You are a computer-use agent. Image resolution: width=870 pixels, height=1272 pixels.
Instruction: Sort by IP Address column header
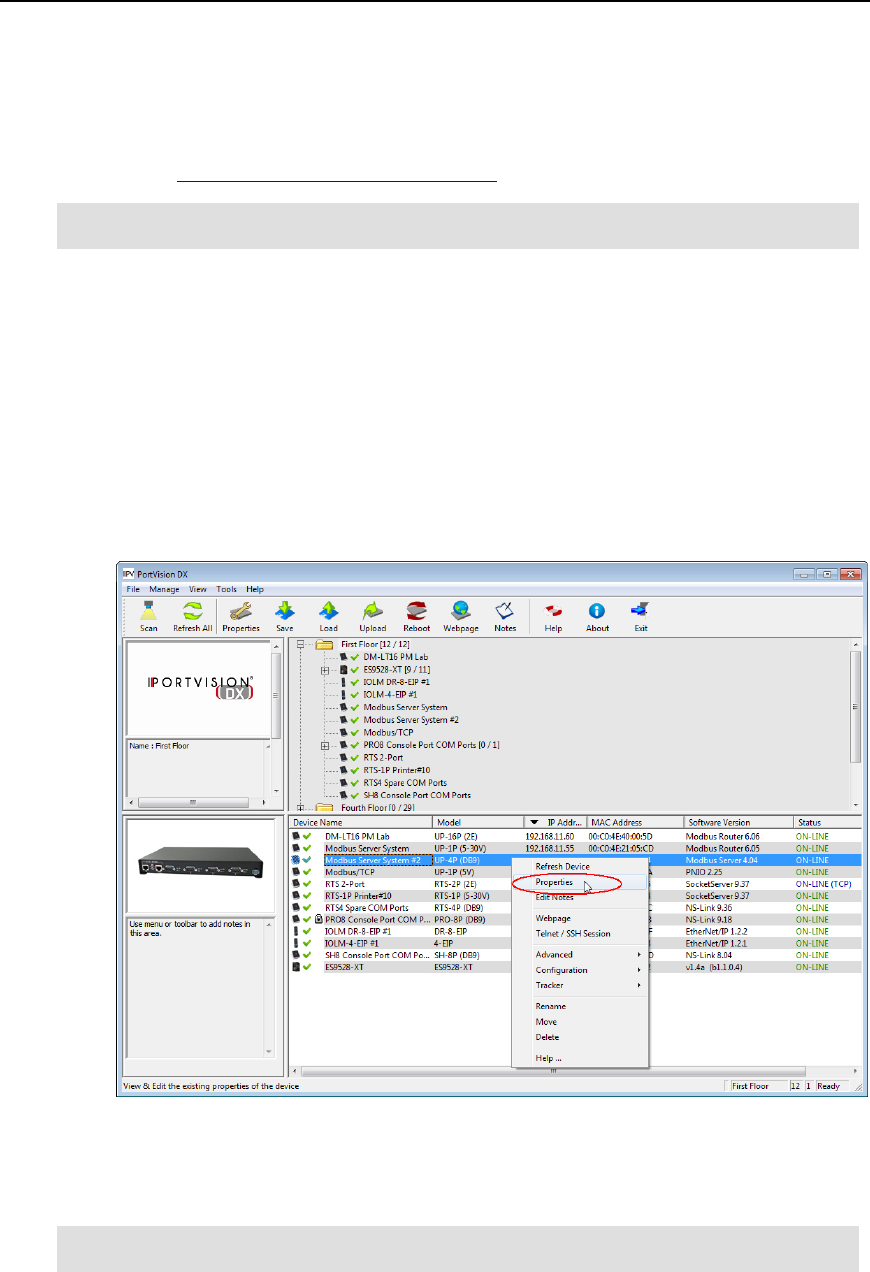pos(554,822)
